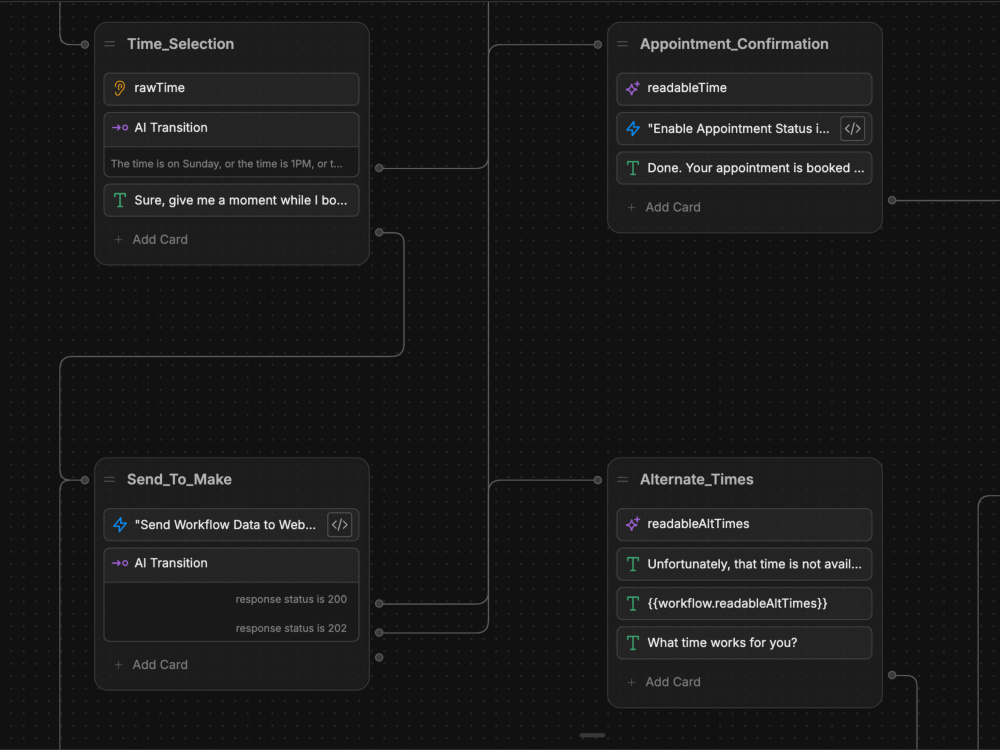Image resolution: width=1000 pixels, height=750 pixels.
Task: Select the Send_To_Make block title
Action: (x=179, y=480)
